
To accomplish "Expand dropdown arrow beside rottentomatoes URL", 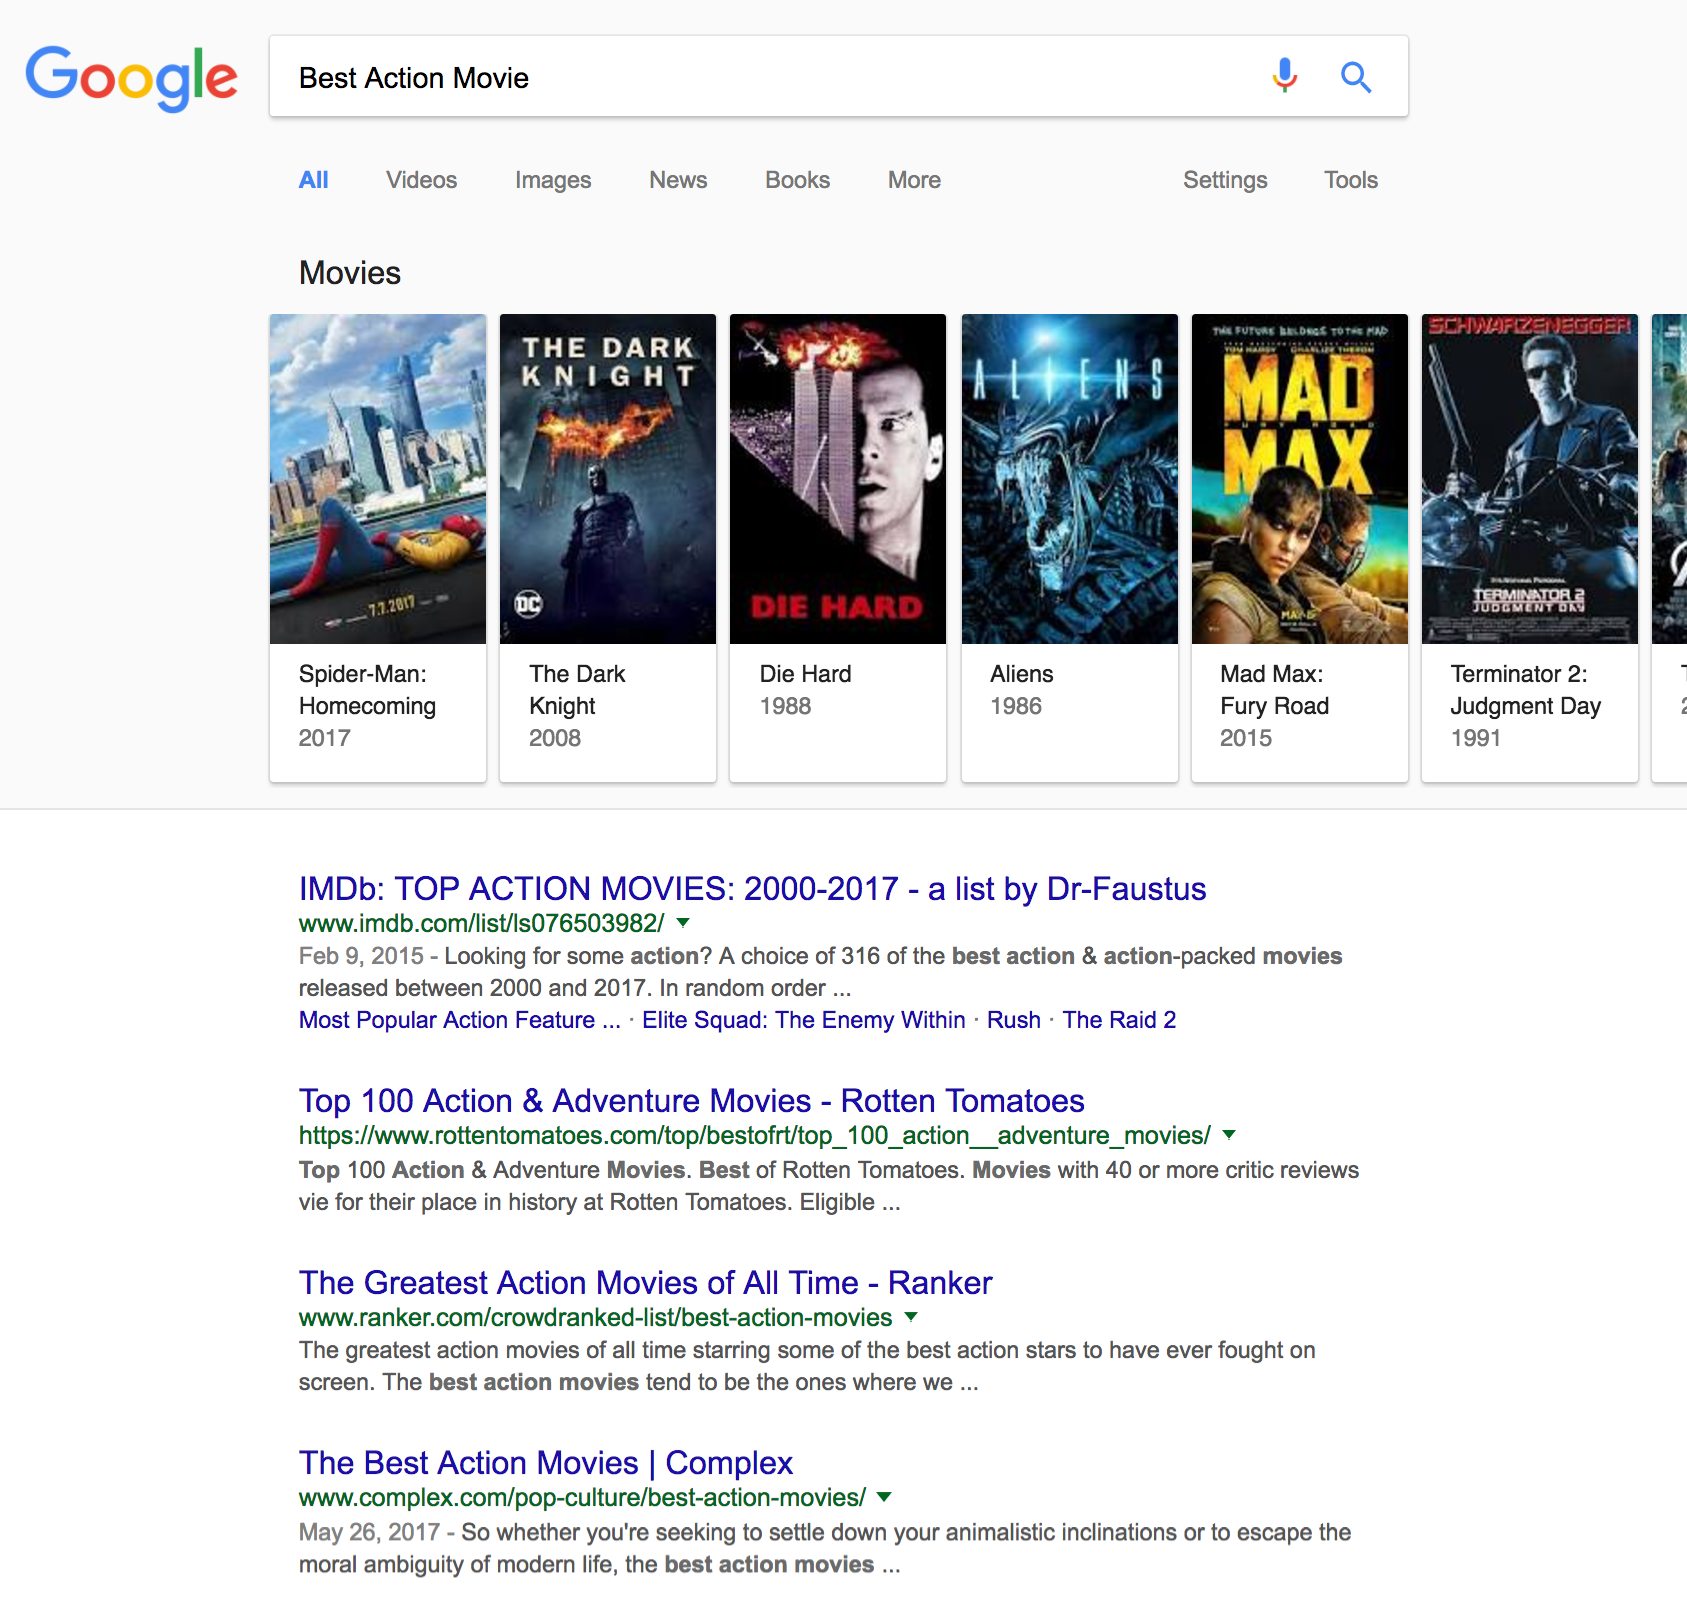I will (1229, 1135).
